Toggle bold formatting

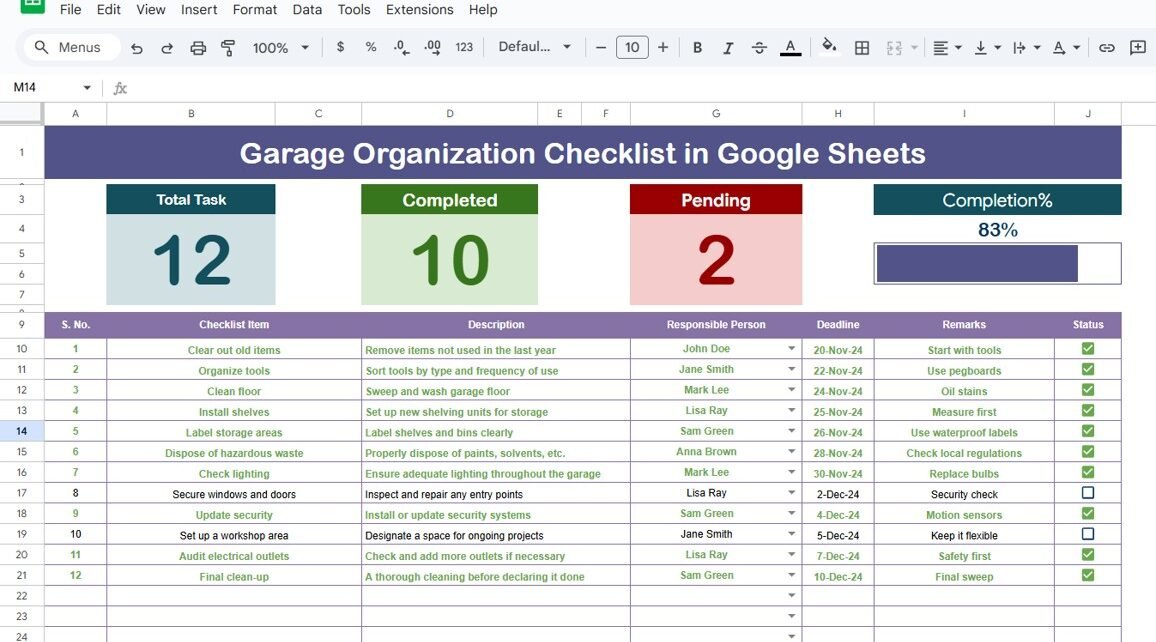point(697,48)
